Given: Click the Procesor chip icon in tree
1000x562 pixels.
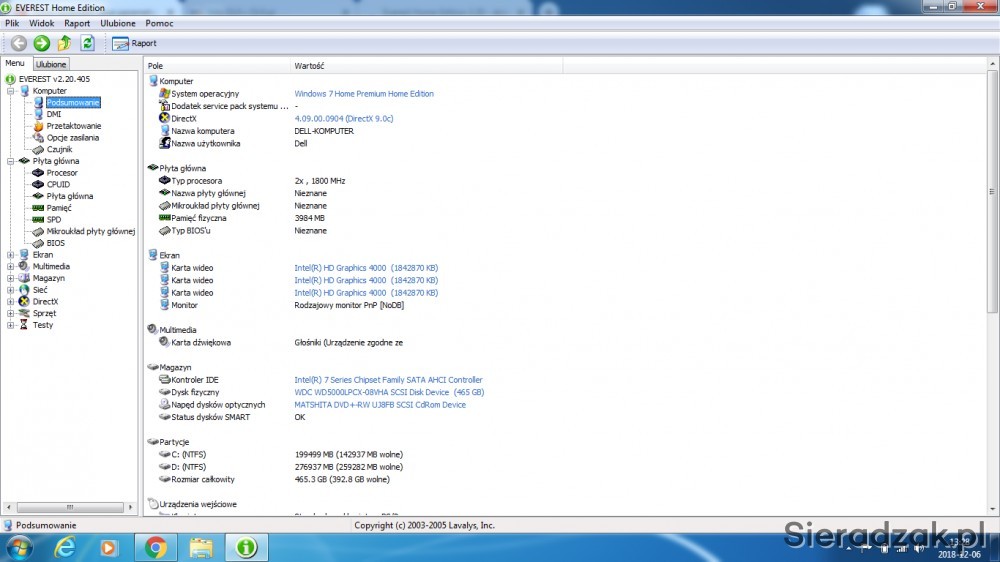Looking at the screenshot, I should coord(38,173).
